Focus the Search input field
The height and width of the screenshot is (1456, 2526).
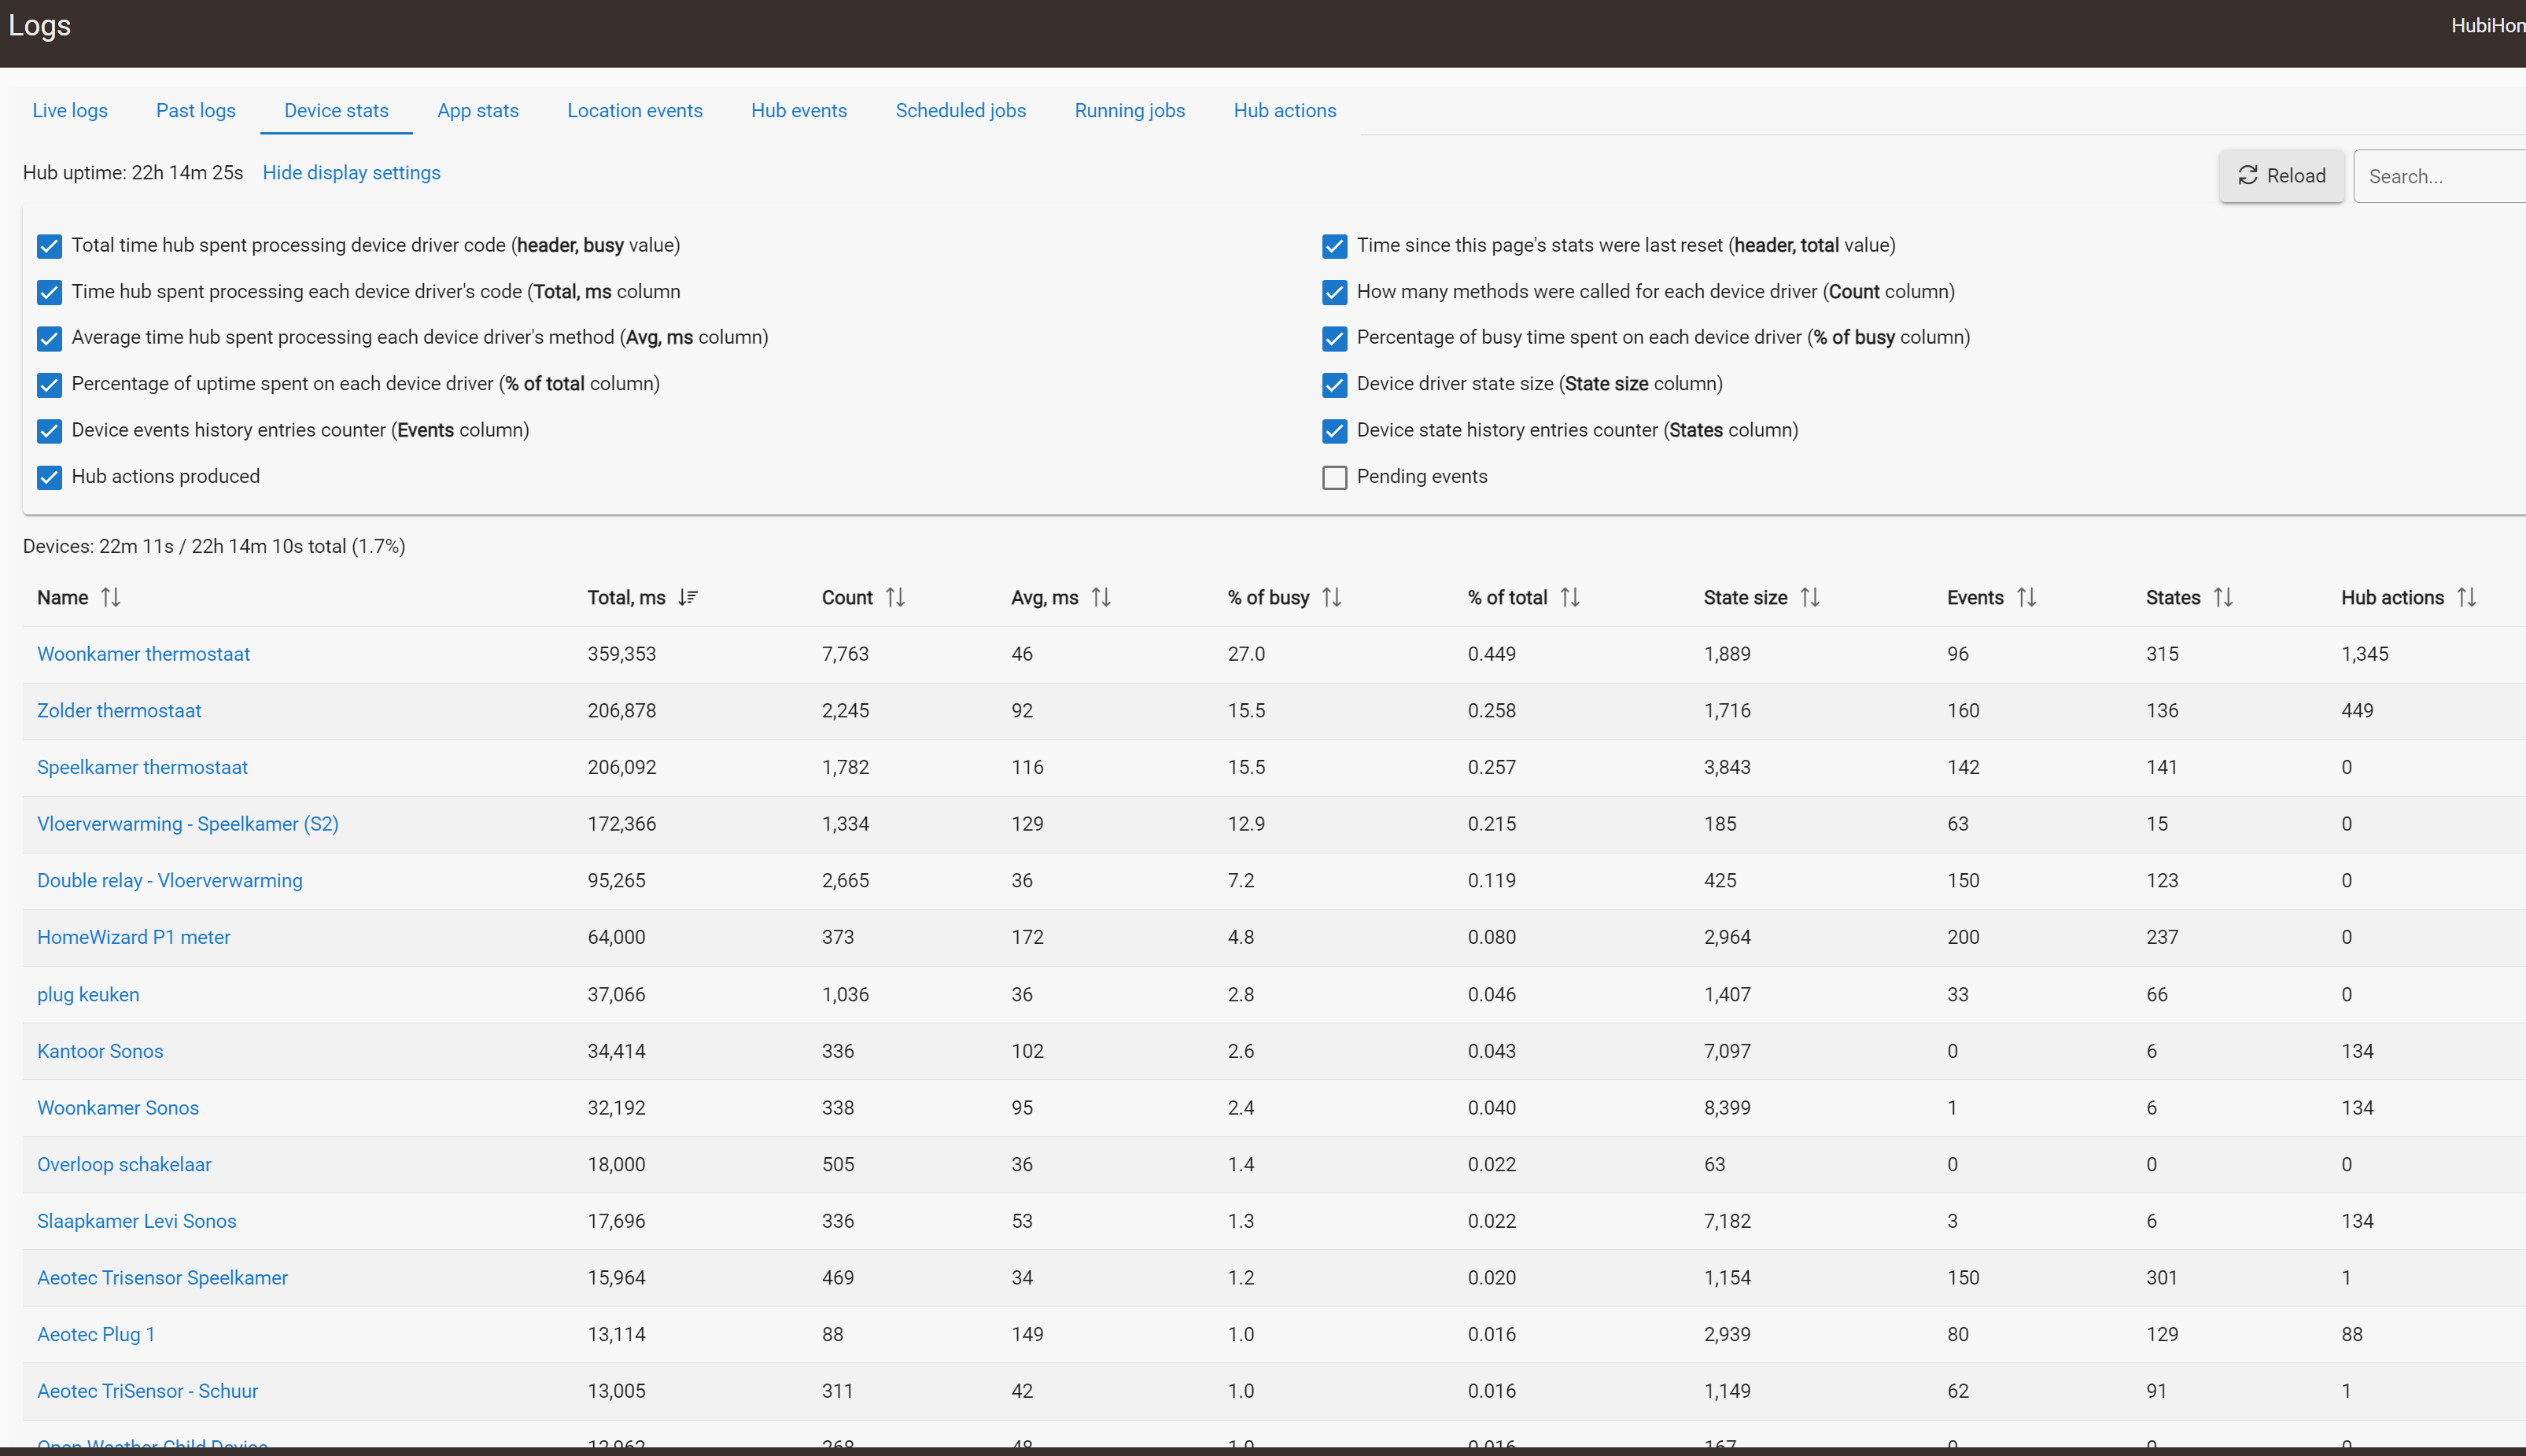[x=2440, y=176]
